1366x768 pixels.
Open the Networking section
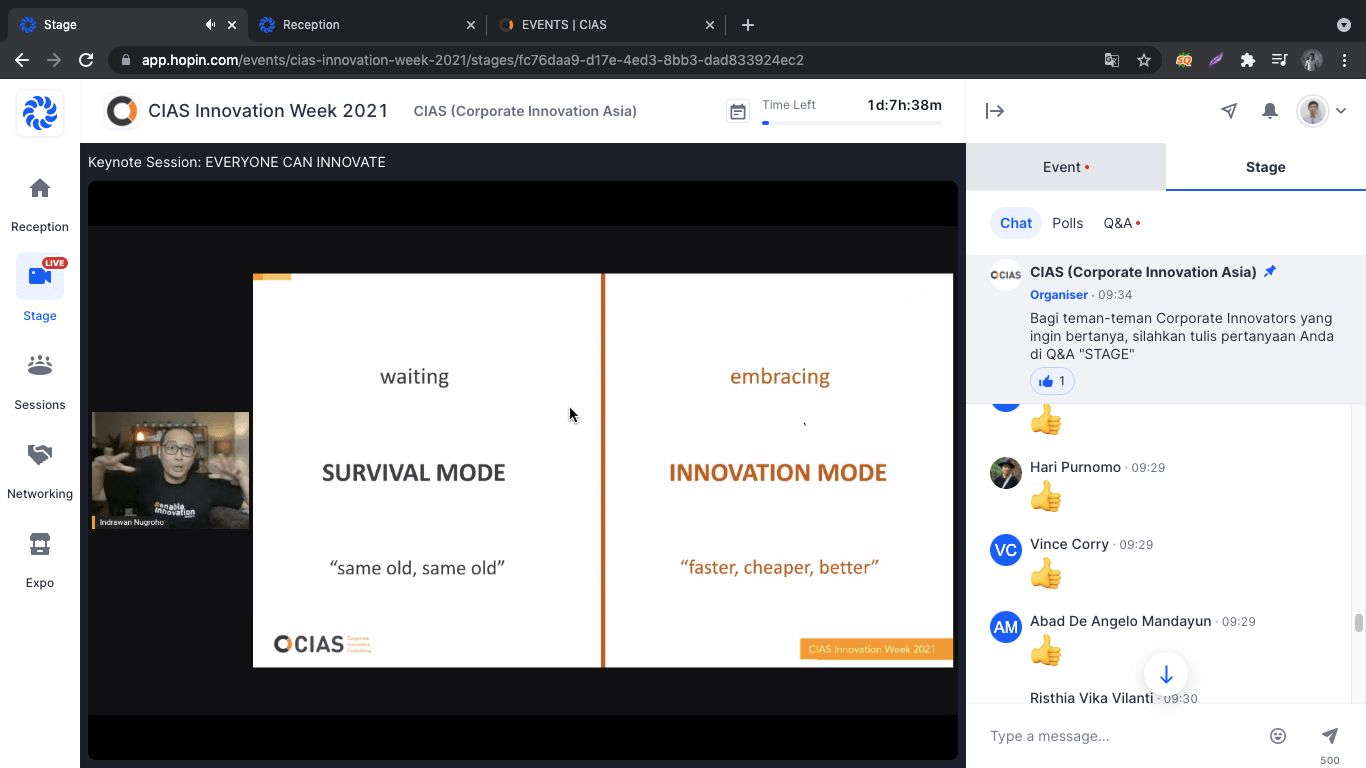pos(40,470)
